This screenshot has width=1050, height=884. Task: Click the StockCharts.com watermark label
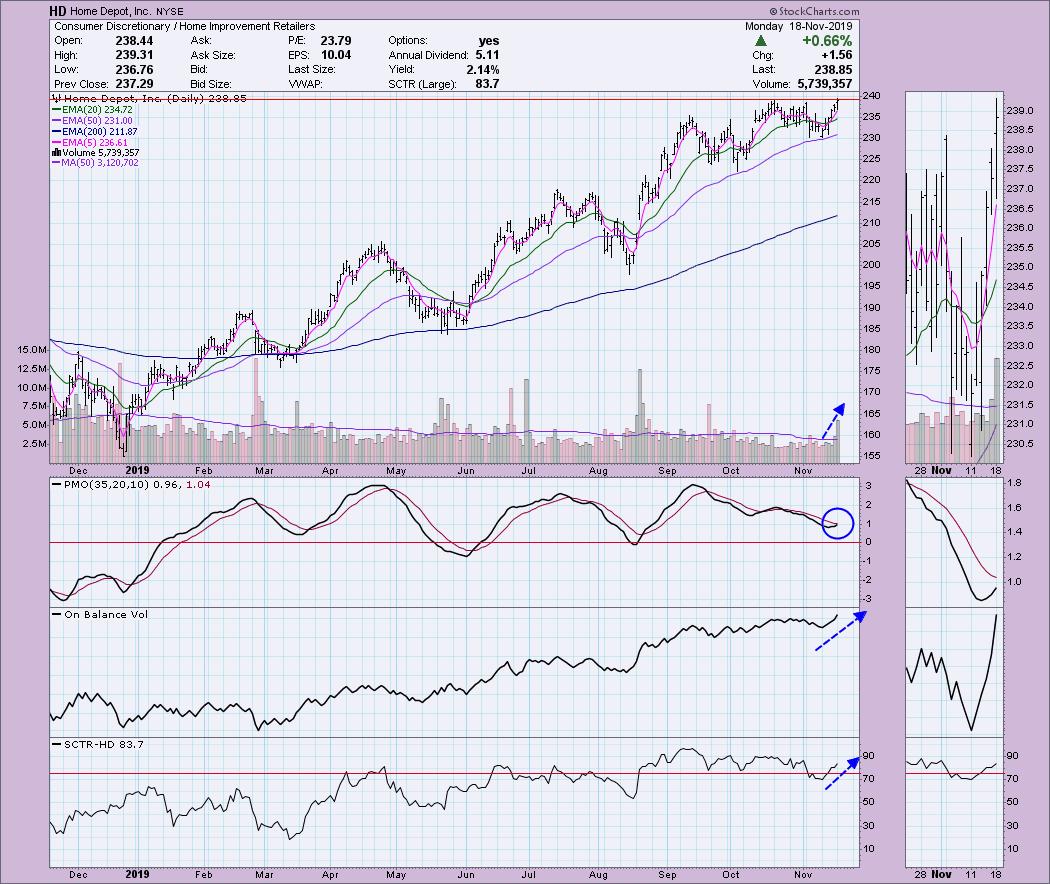[814, 11]
